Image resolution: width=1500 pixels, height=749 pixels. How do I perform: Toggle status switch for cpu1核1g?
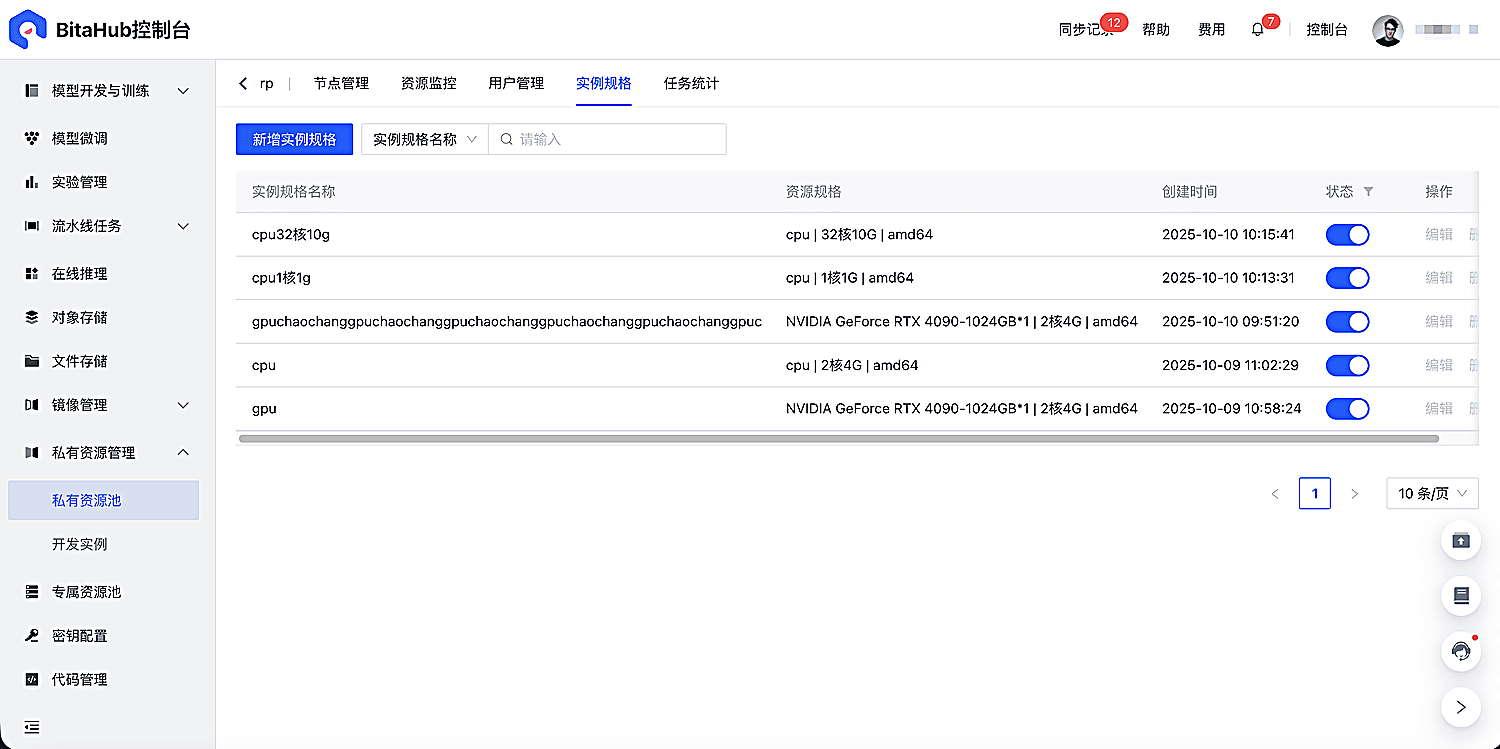(x=1347, y=278)
